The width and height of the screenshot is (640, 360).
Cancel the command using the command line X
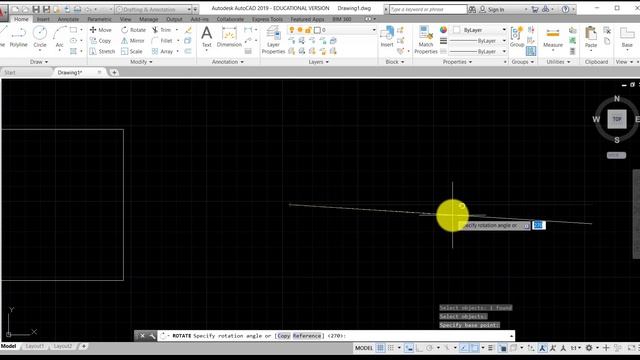(x=142, y=336)
